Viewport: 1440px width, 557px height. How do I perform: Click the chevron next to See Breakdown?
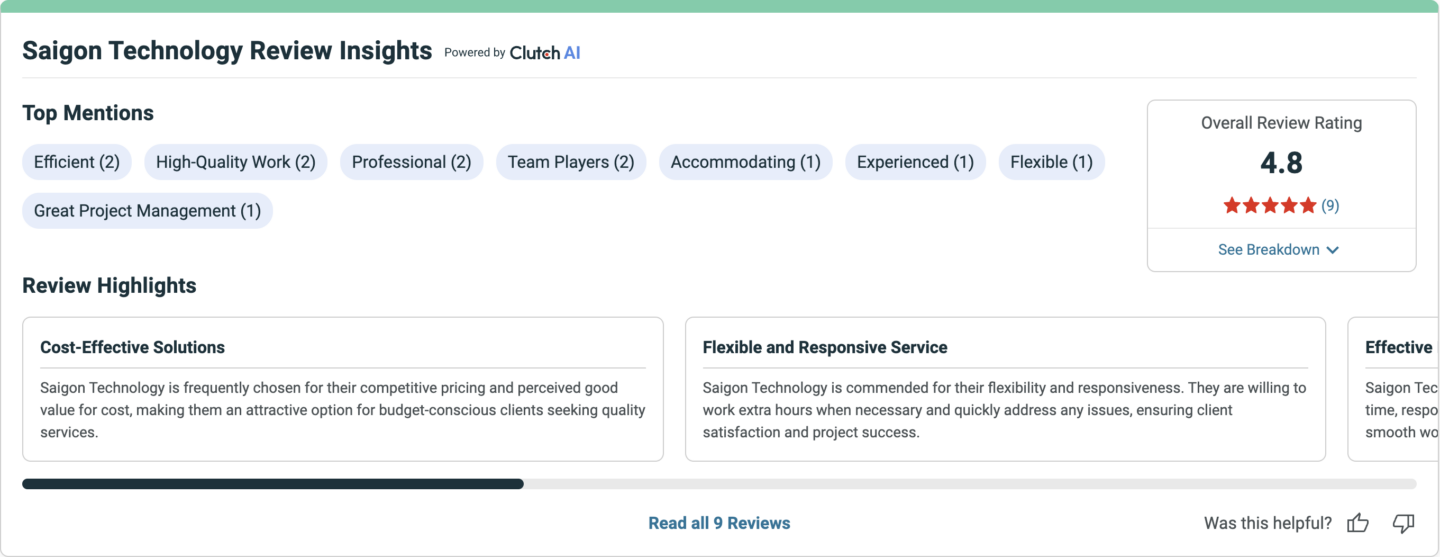[x=1332, y=250]
